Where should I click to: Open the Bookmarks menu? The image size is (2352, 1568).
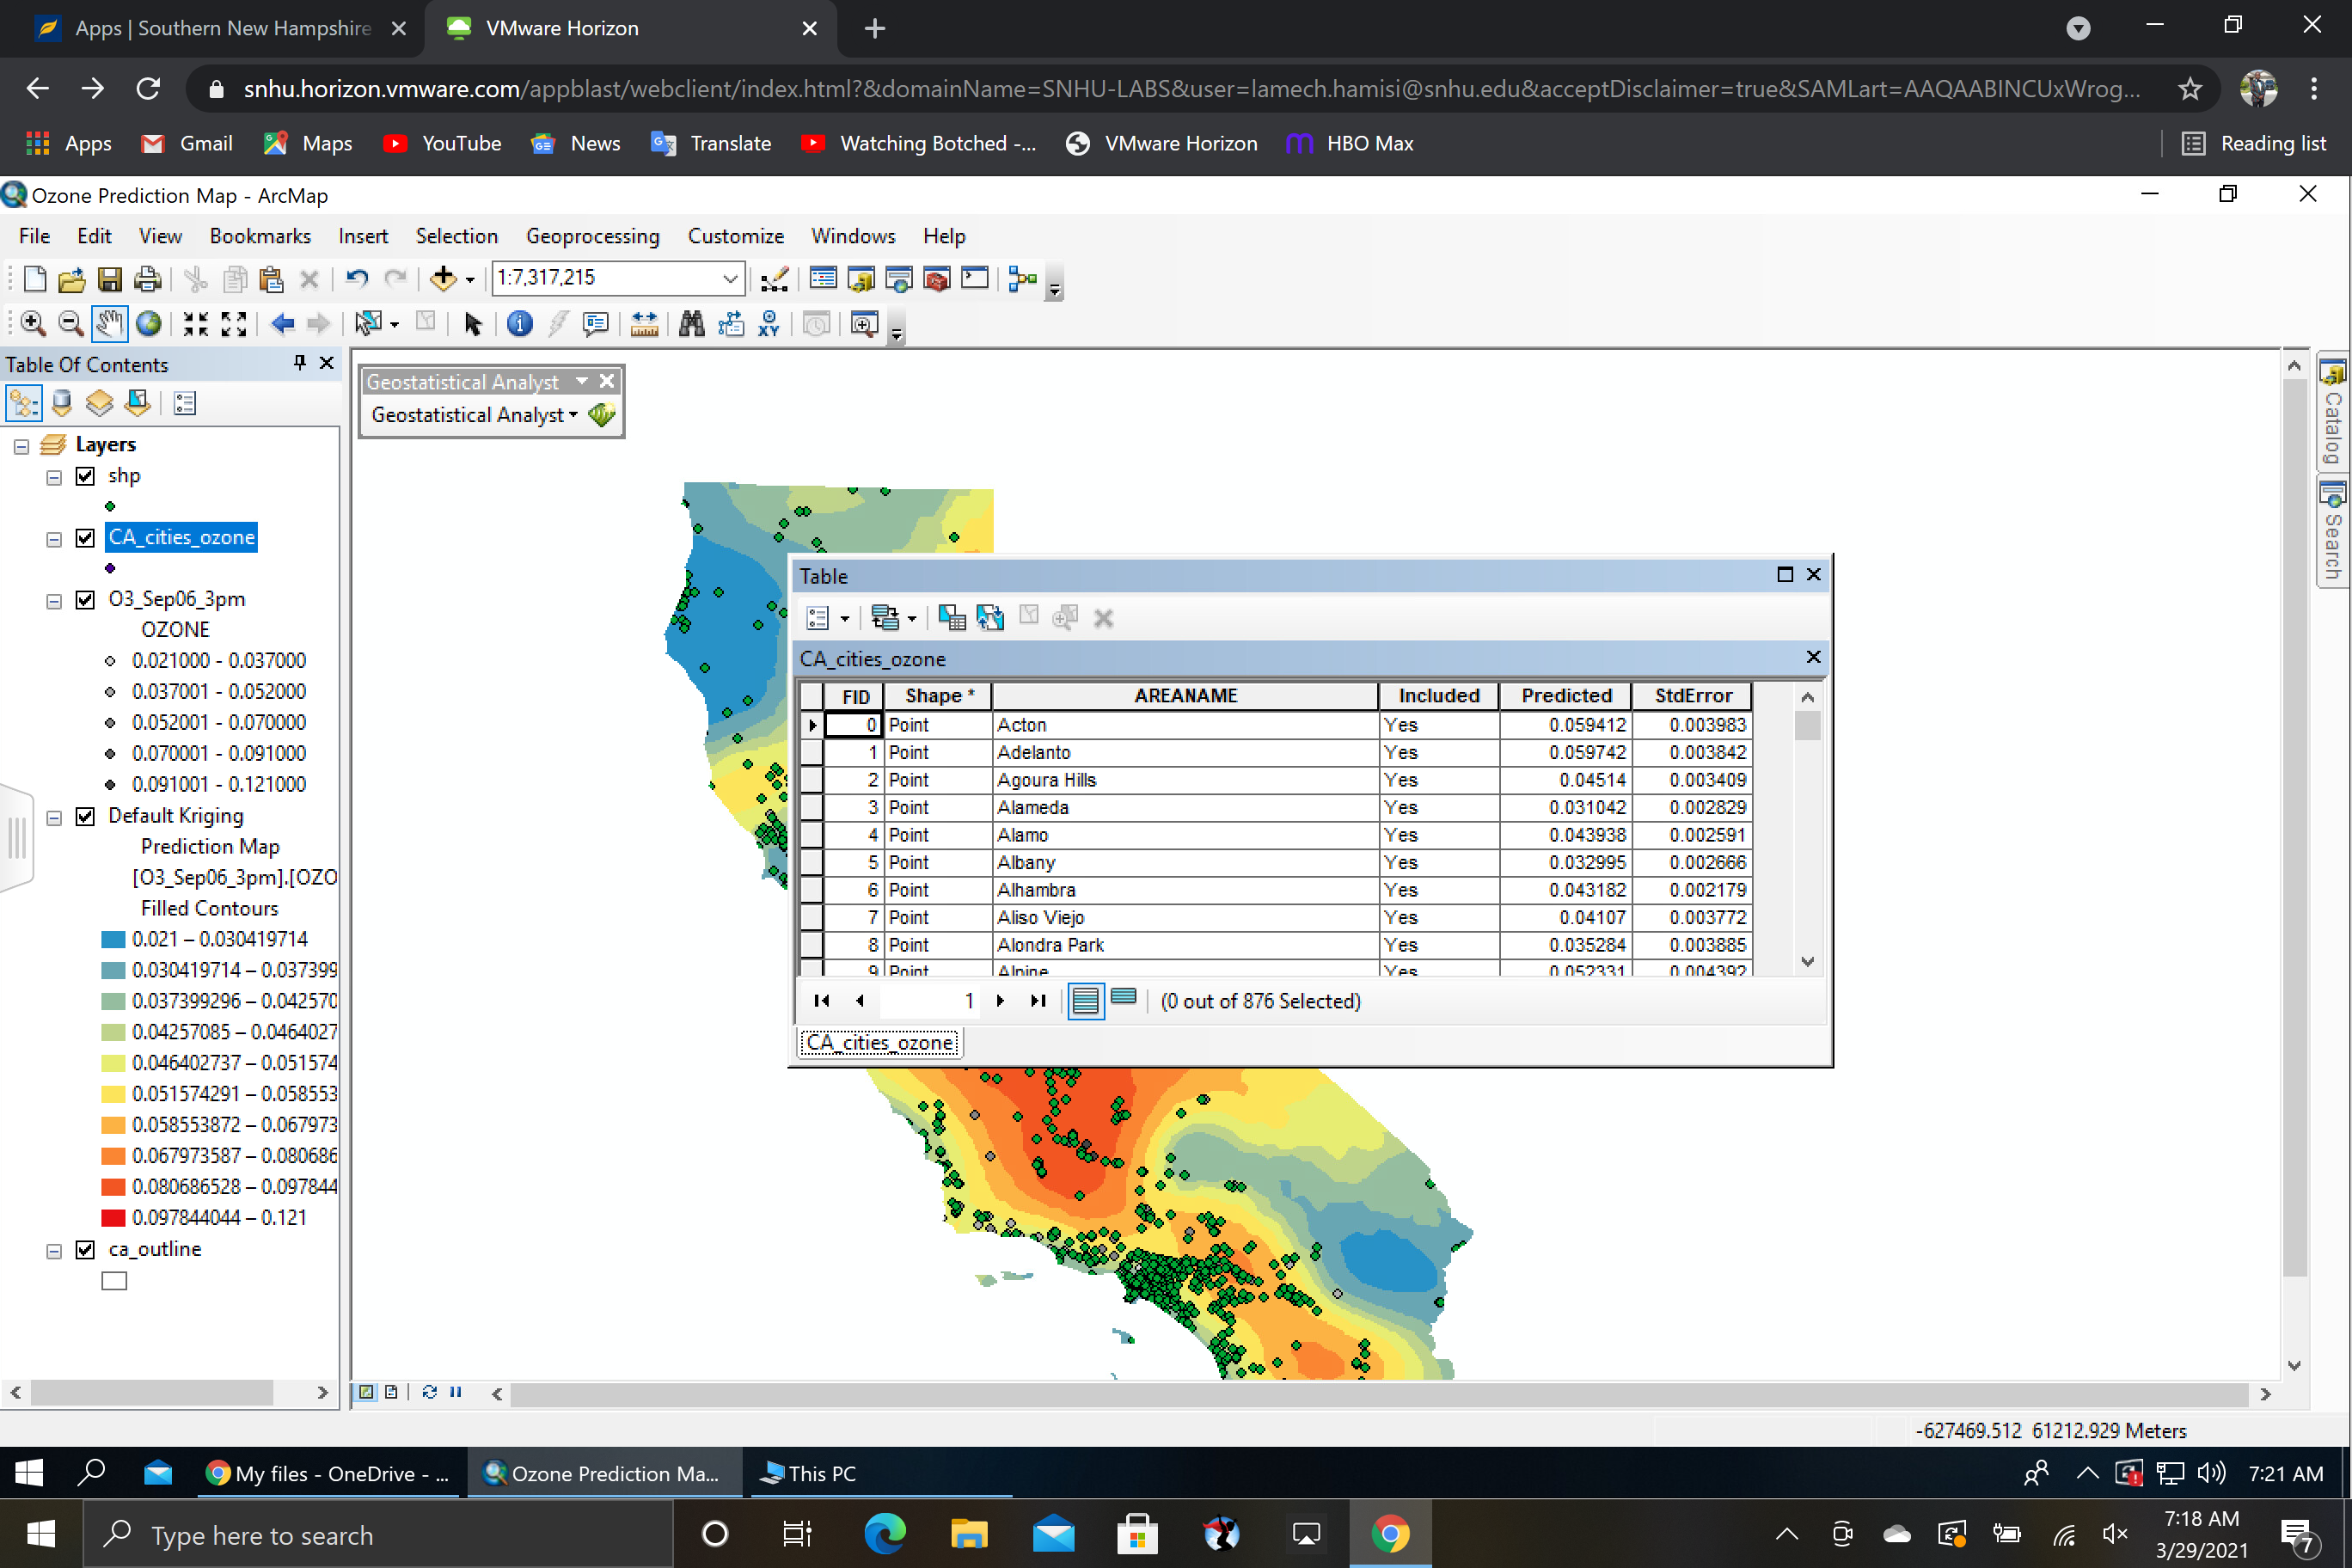click(x=260, y=236)
